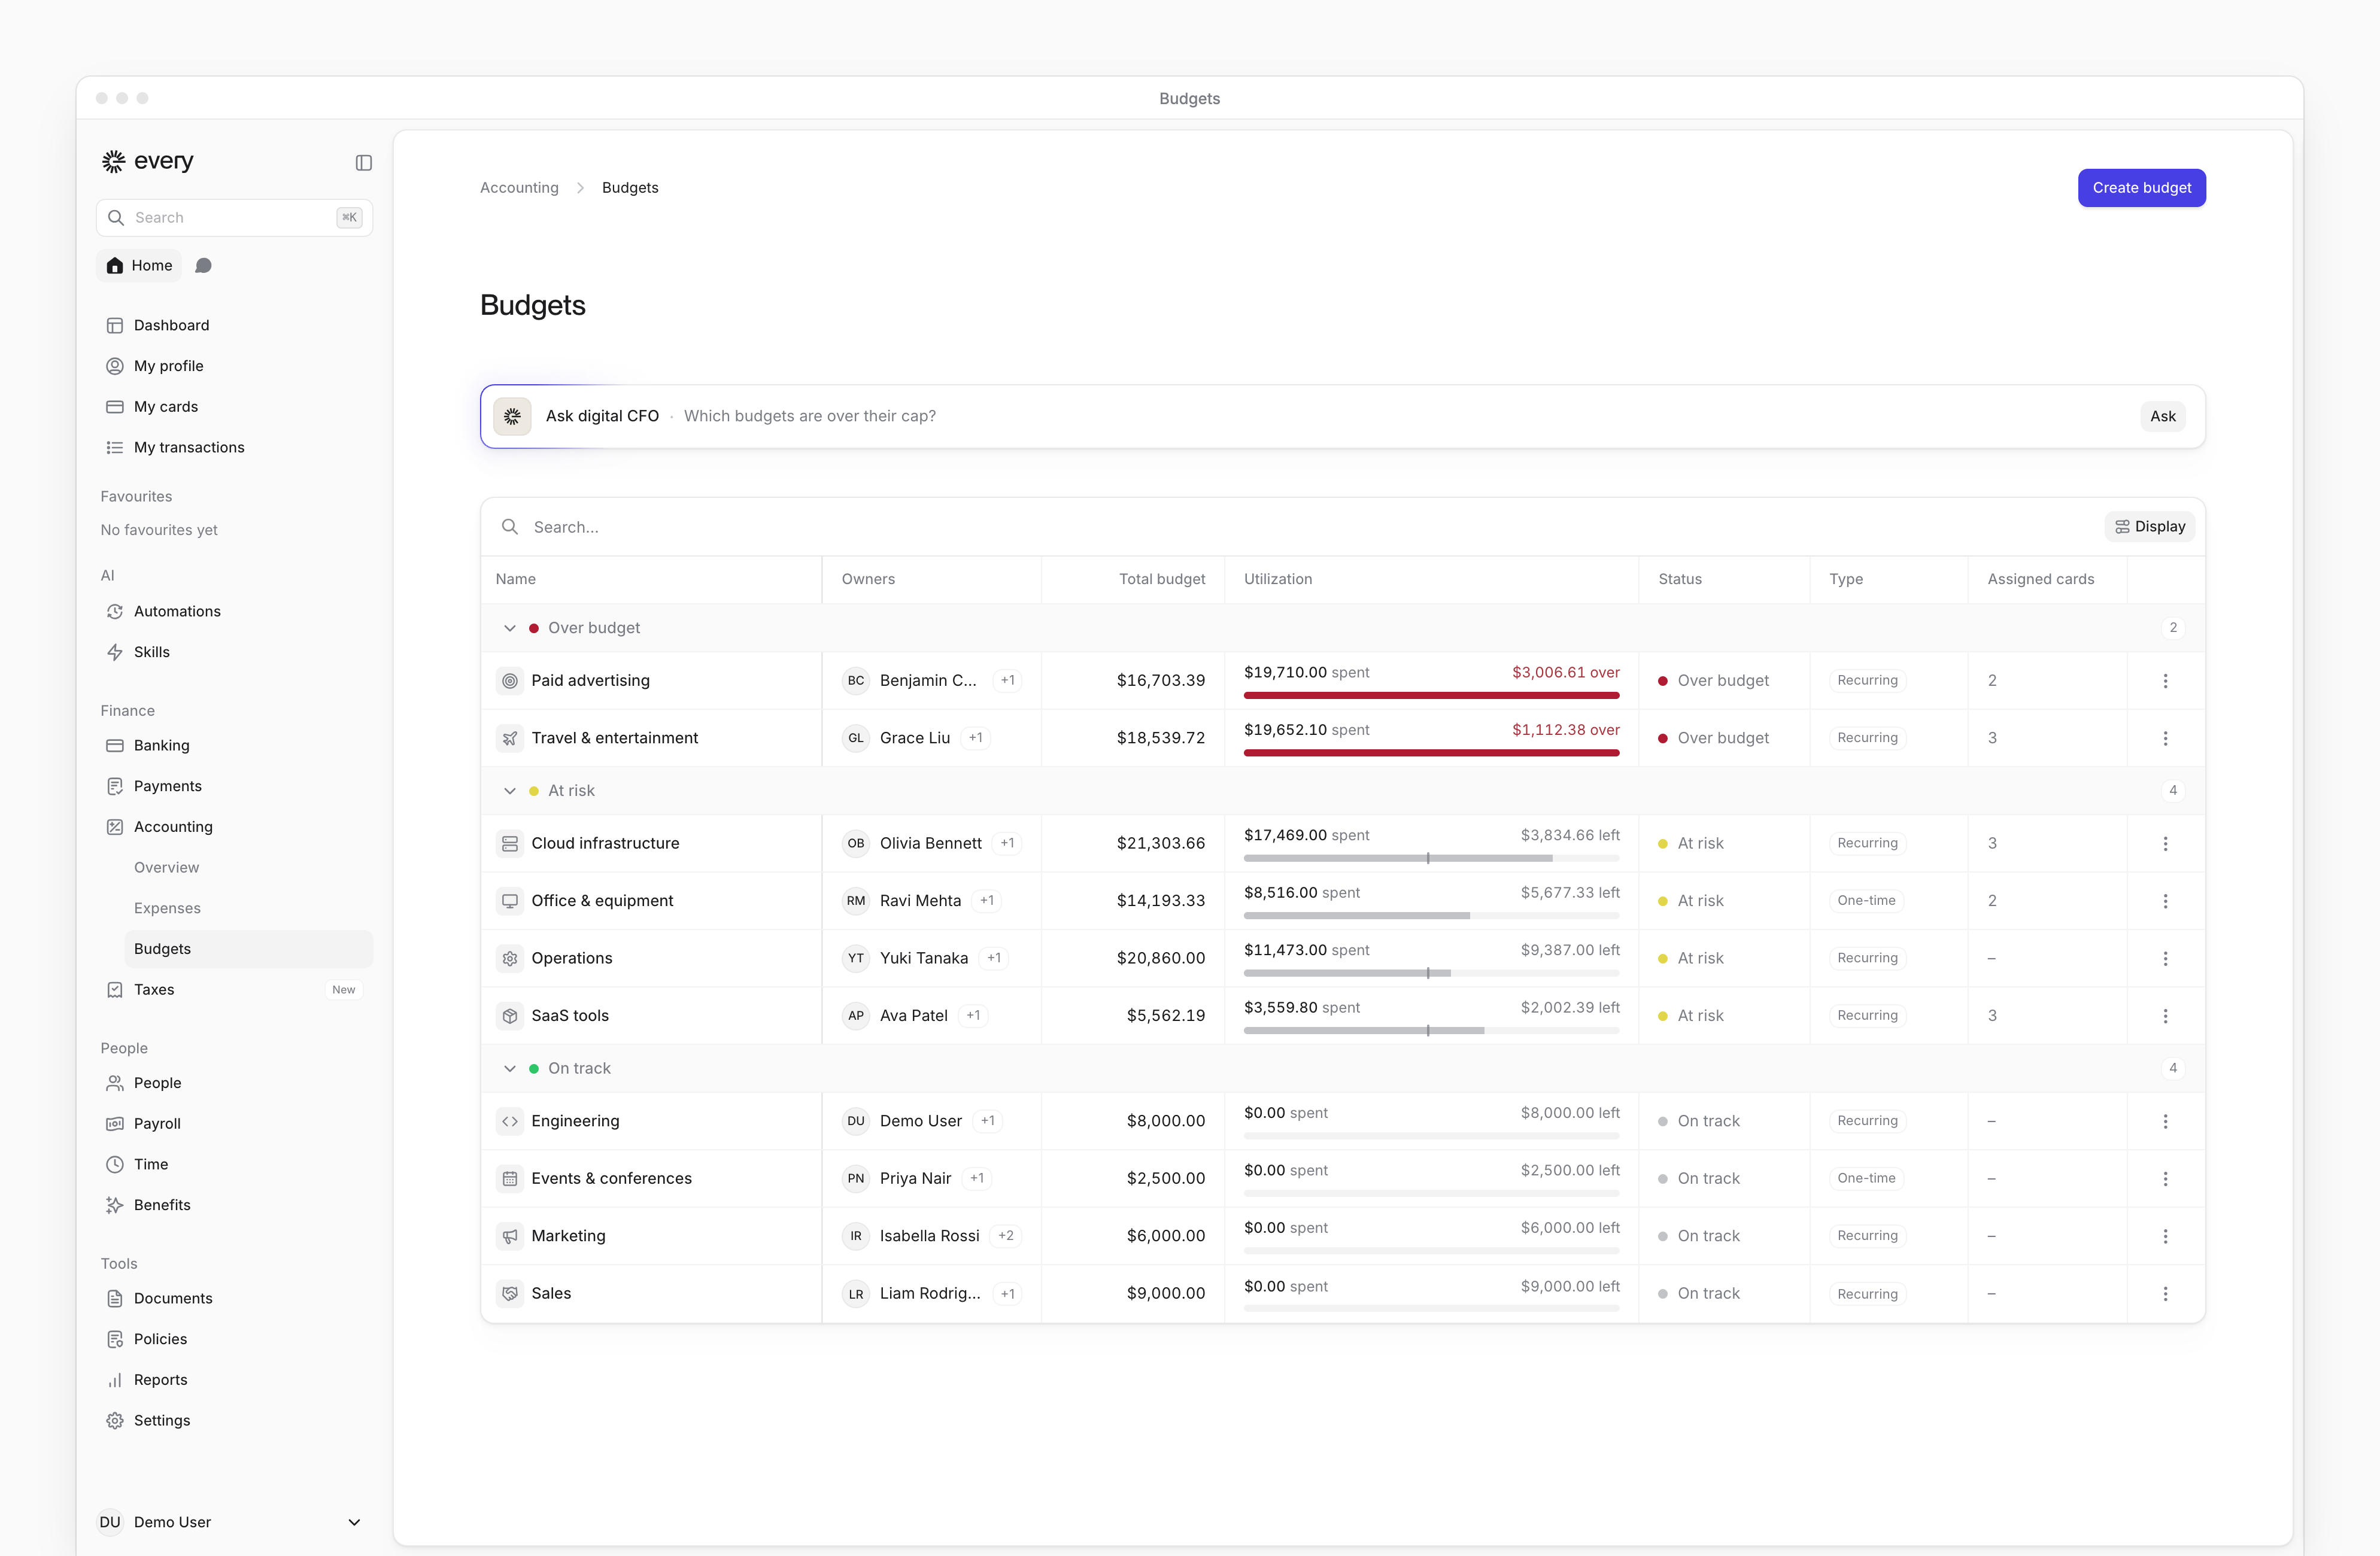Click the Events & conferences calendar icon

510,1179
